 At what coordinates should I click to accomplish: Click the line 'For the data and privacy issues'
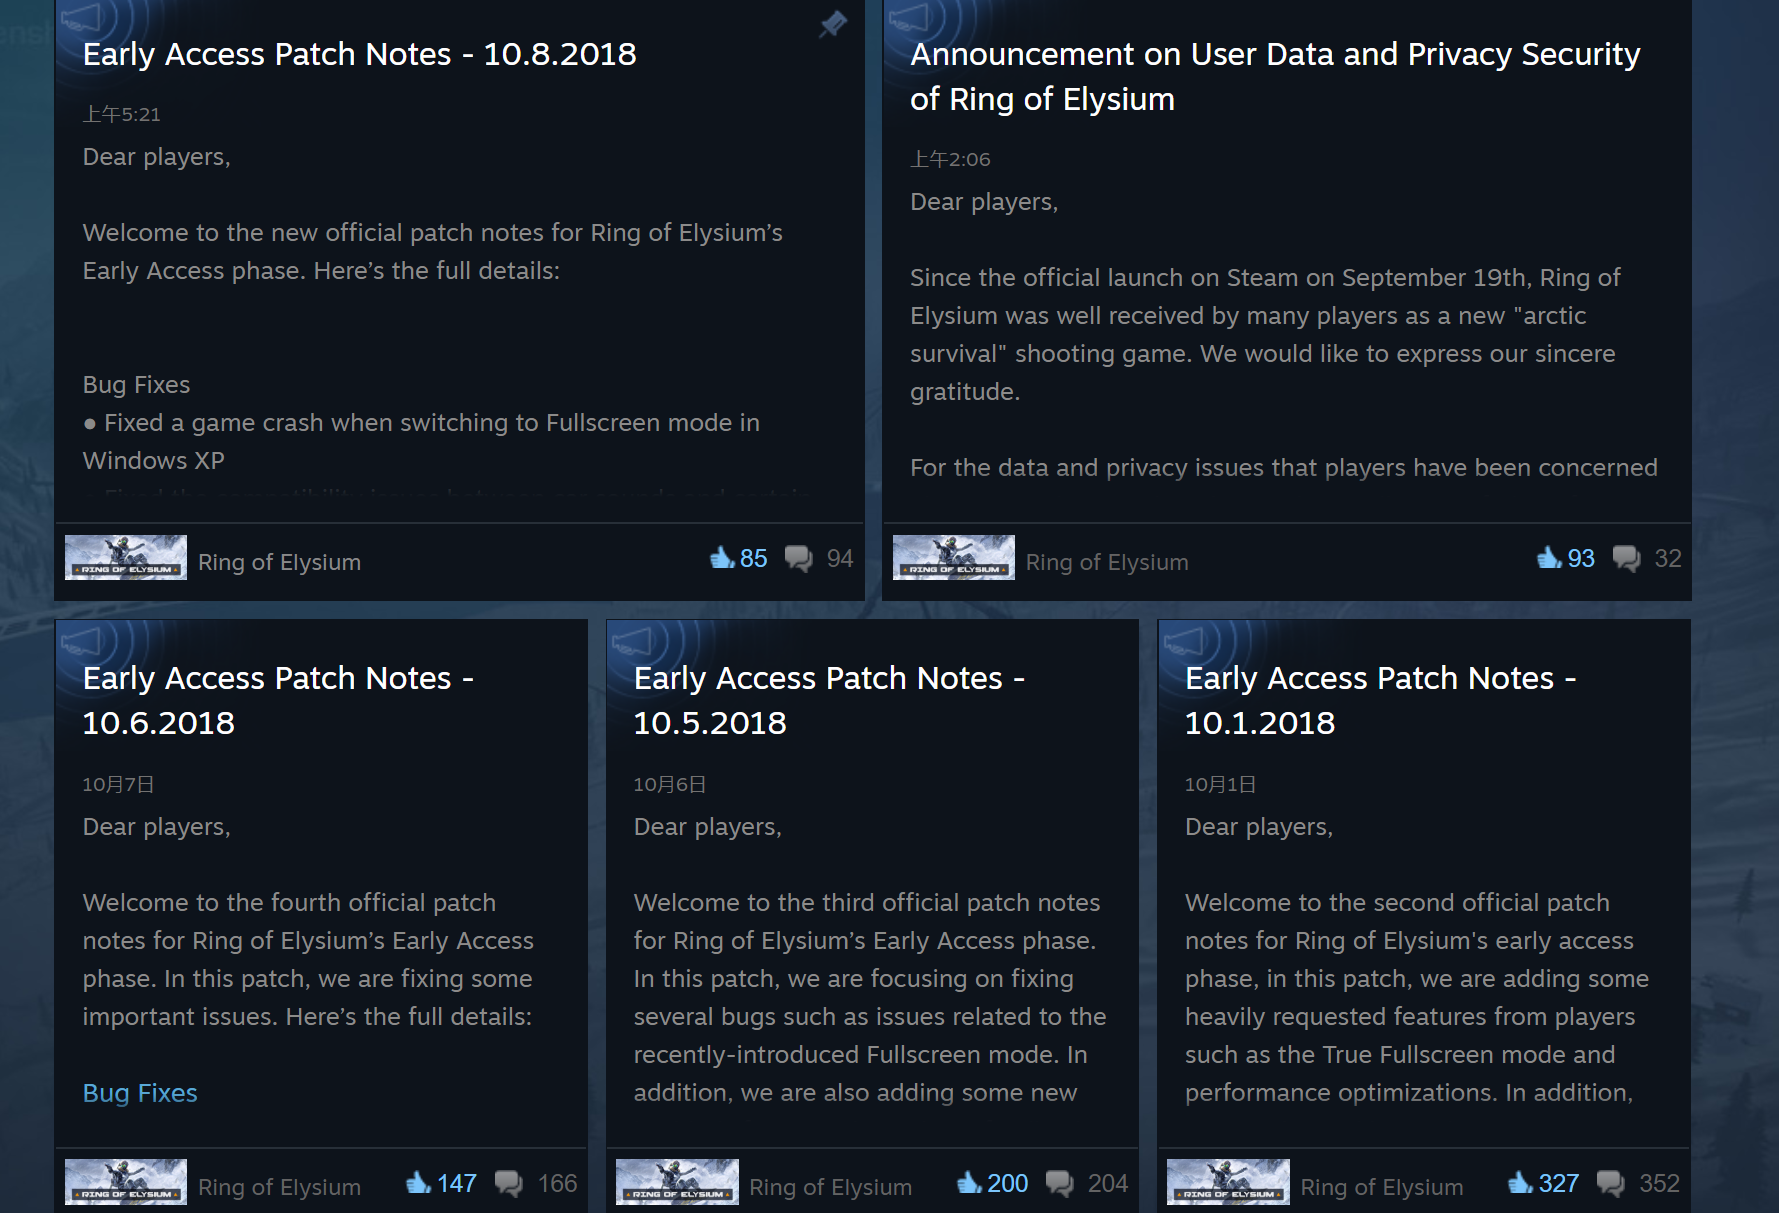[x=1284, y=468]
